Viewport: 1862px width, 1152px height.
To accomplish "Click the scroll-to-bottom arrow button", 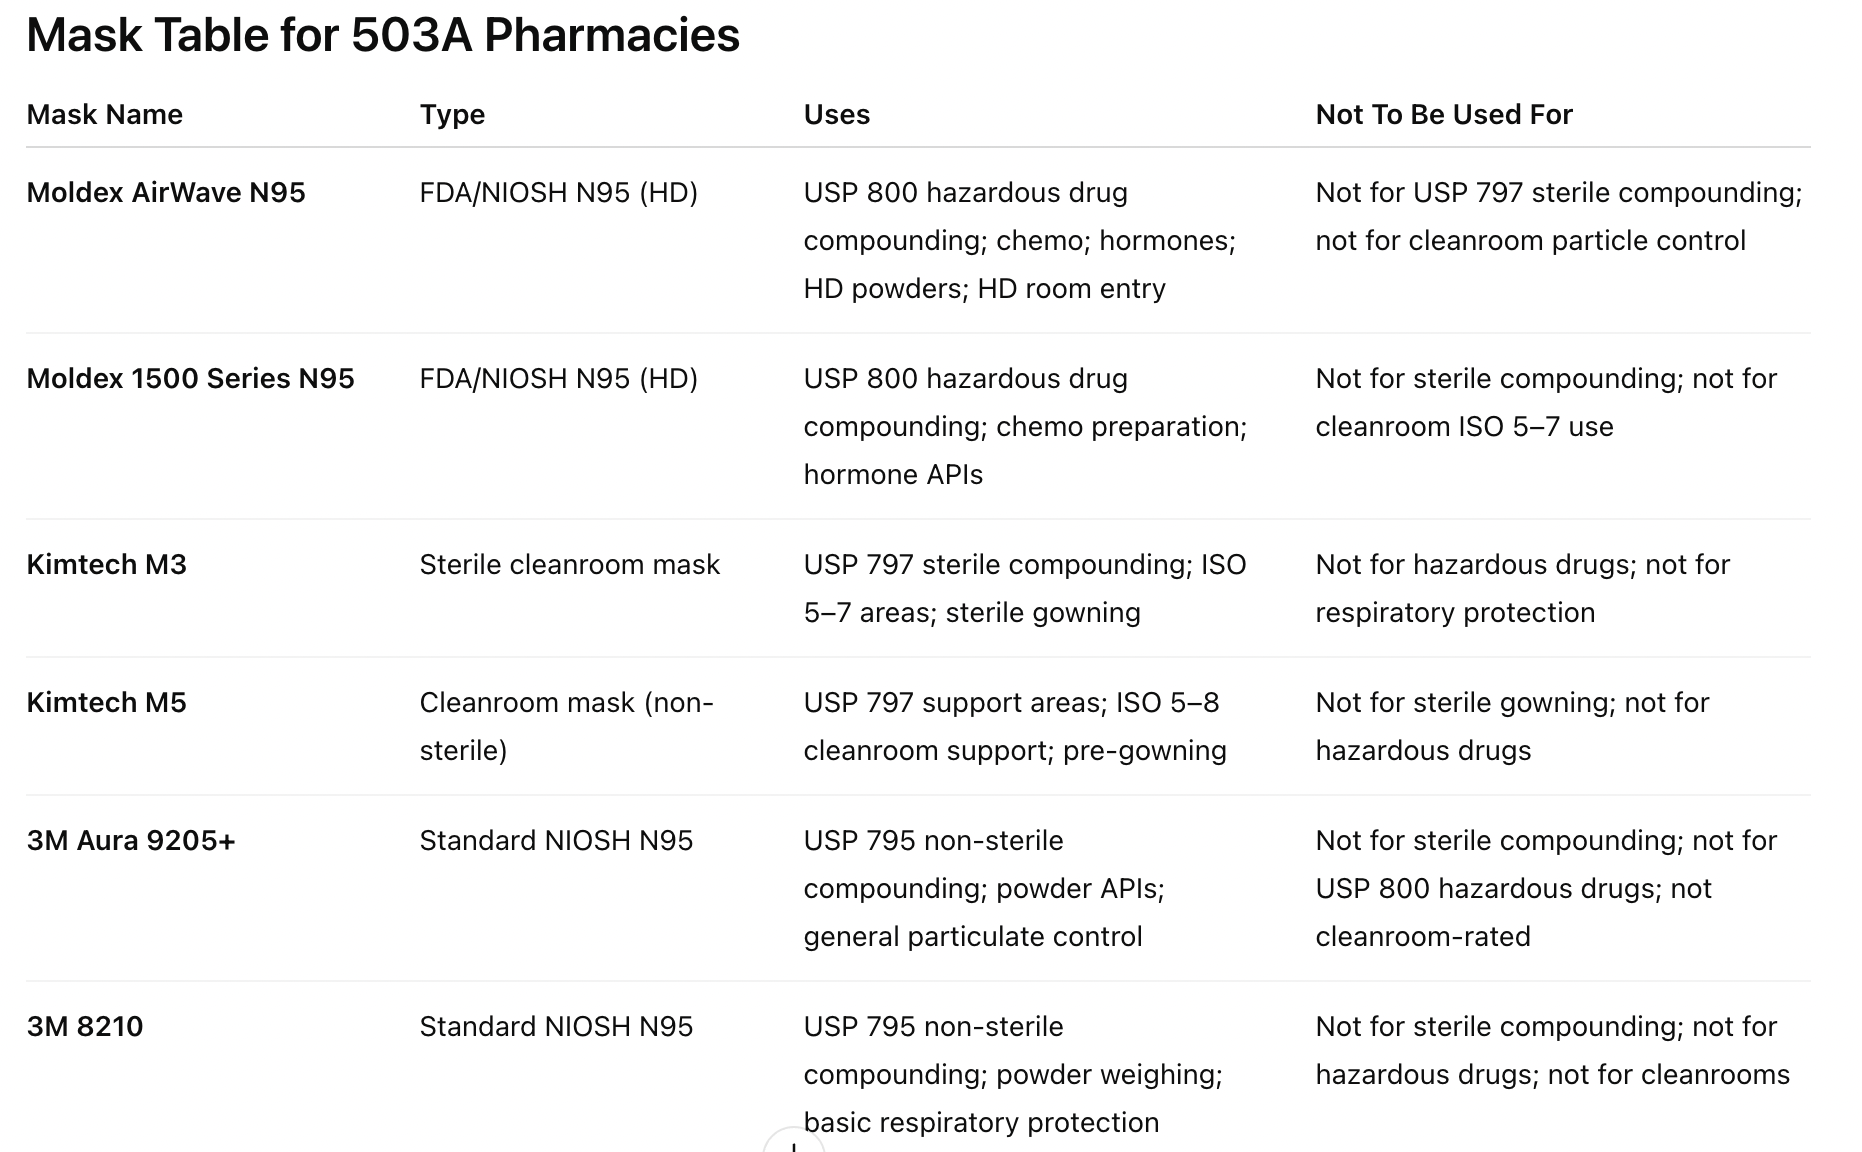I will pyautogui.click(x=793, y=1143).
